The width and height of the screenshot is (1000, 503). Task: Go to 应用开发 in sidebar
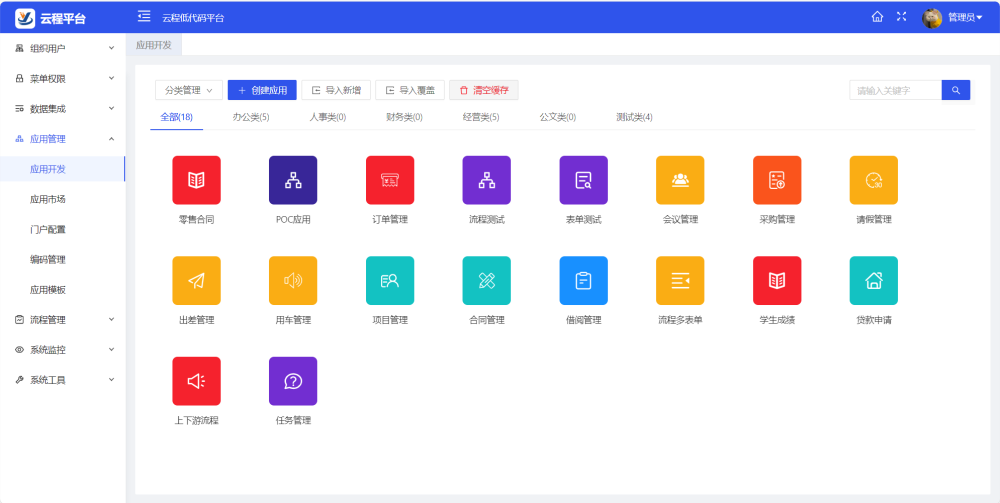click(x=62, y=169)
